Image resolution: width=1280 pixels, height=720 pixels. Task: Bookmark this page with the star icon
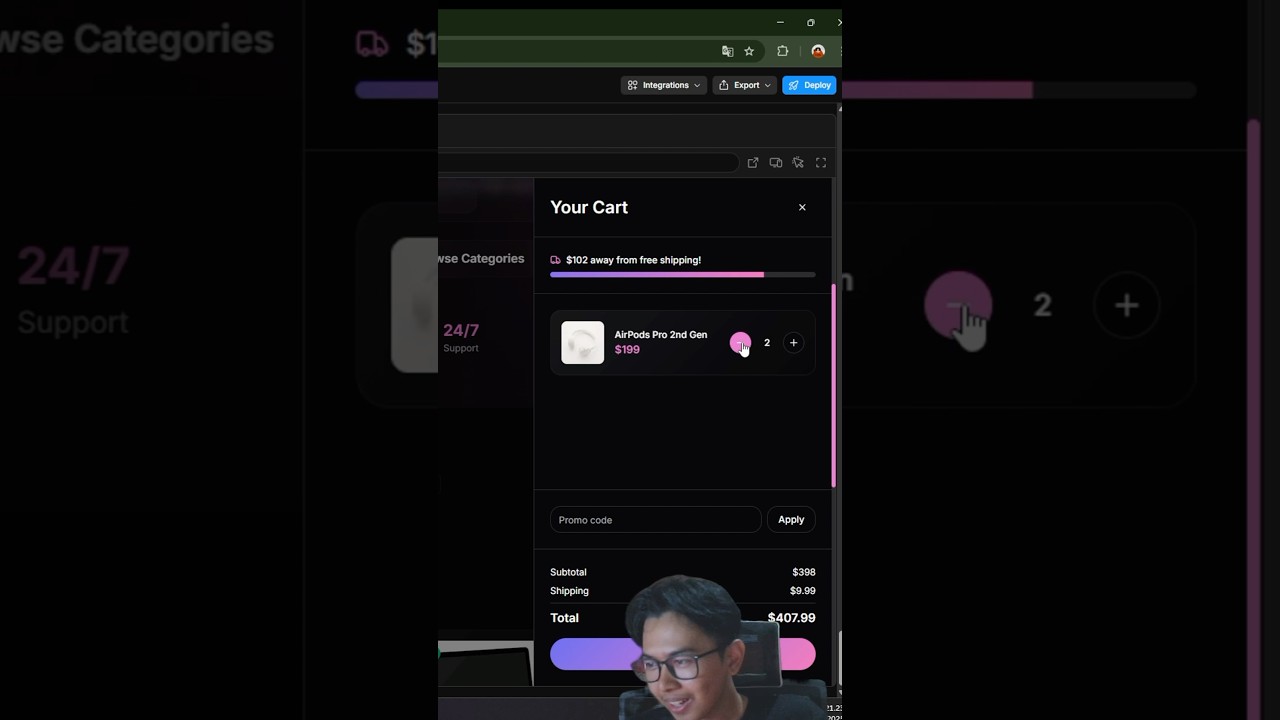749,51
